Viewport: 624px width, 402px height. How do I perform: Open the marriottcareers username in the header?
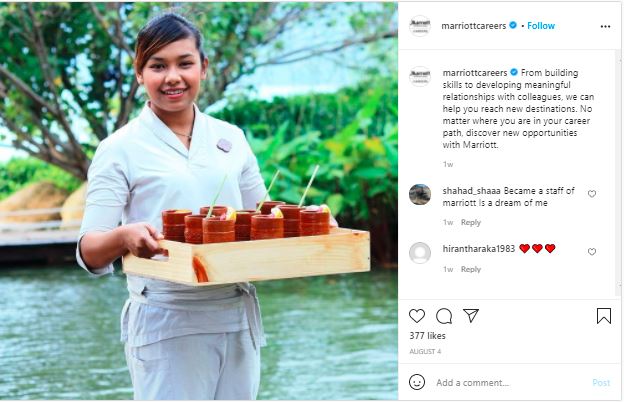474,26
